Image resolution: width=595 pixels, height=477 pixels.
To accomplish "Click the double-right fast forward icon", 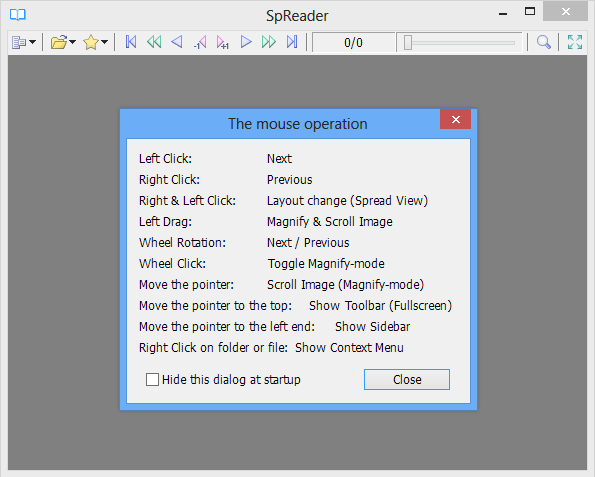I will tap(269, 42).
